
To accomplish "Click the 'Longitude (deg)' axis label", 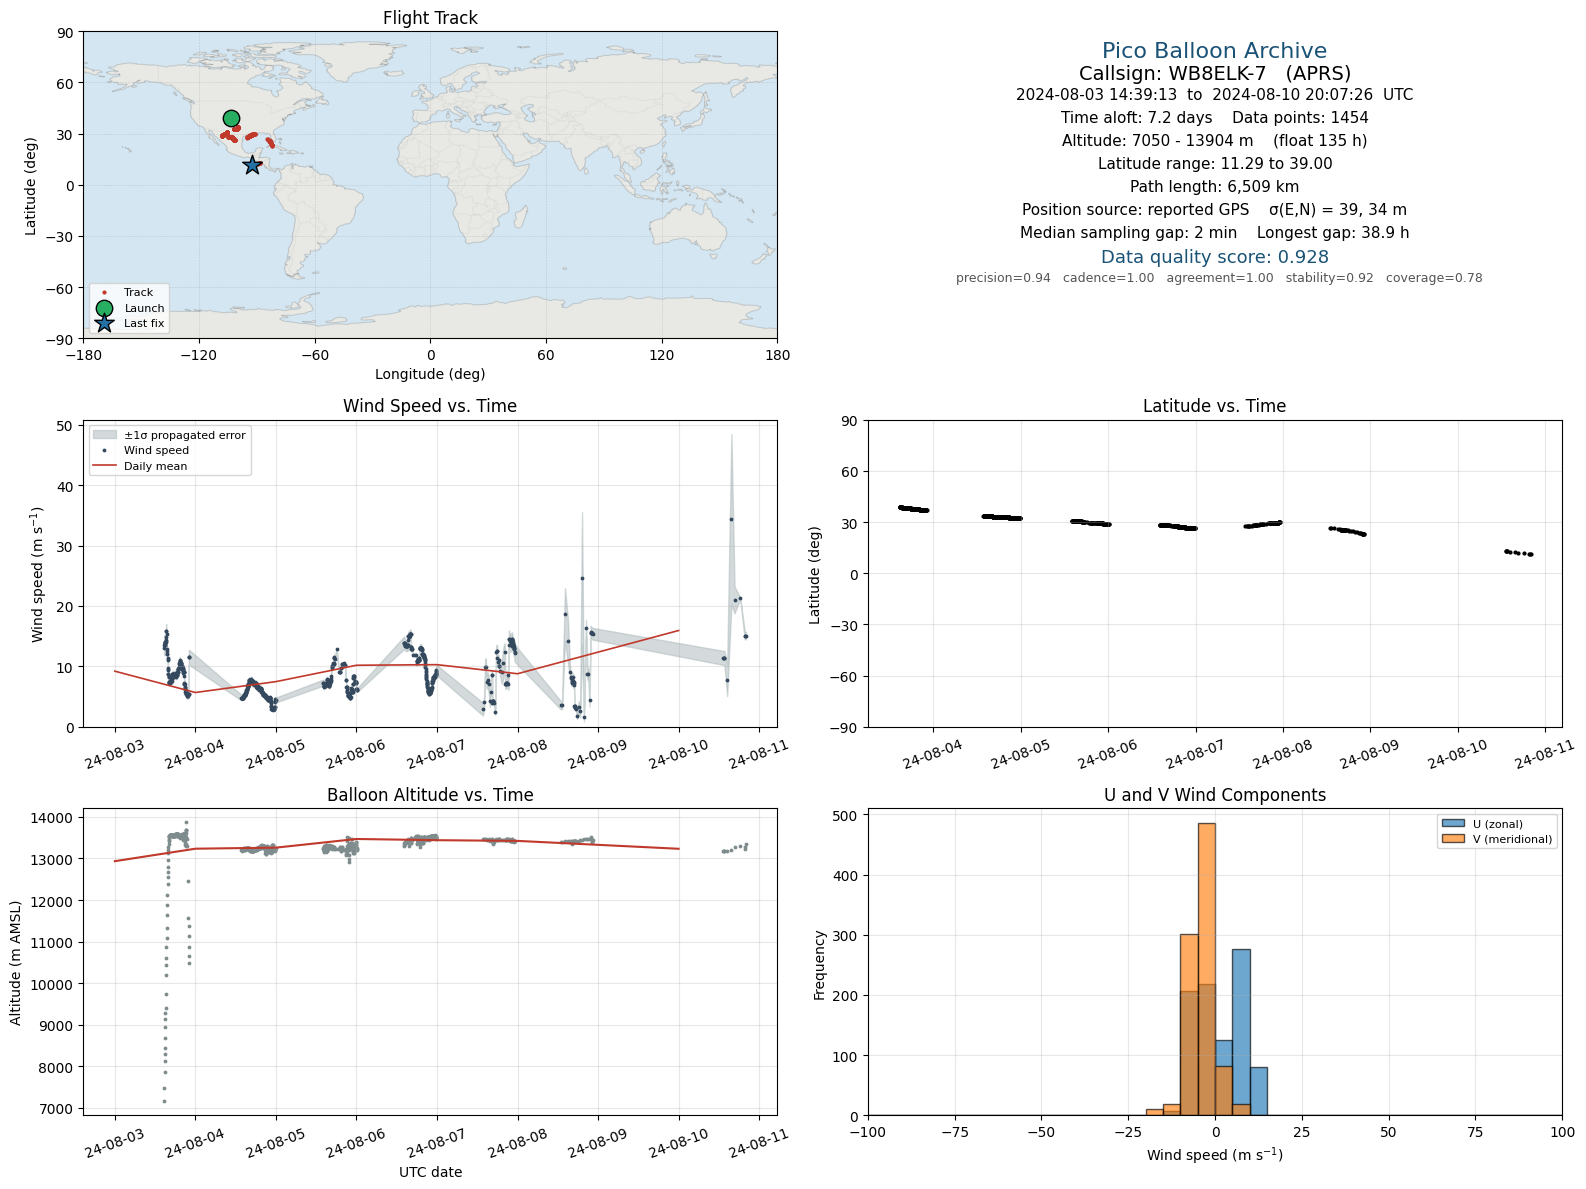I will pos(430,374).
